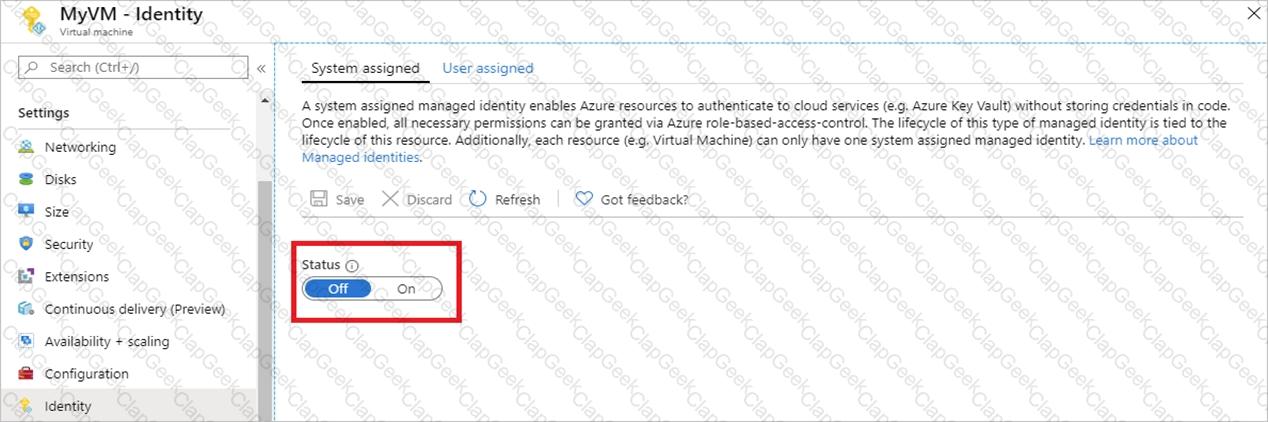Click the Disks icon in sidebar

tap(26, 180)
